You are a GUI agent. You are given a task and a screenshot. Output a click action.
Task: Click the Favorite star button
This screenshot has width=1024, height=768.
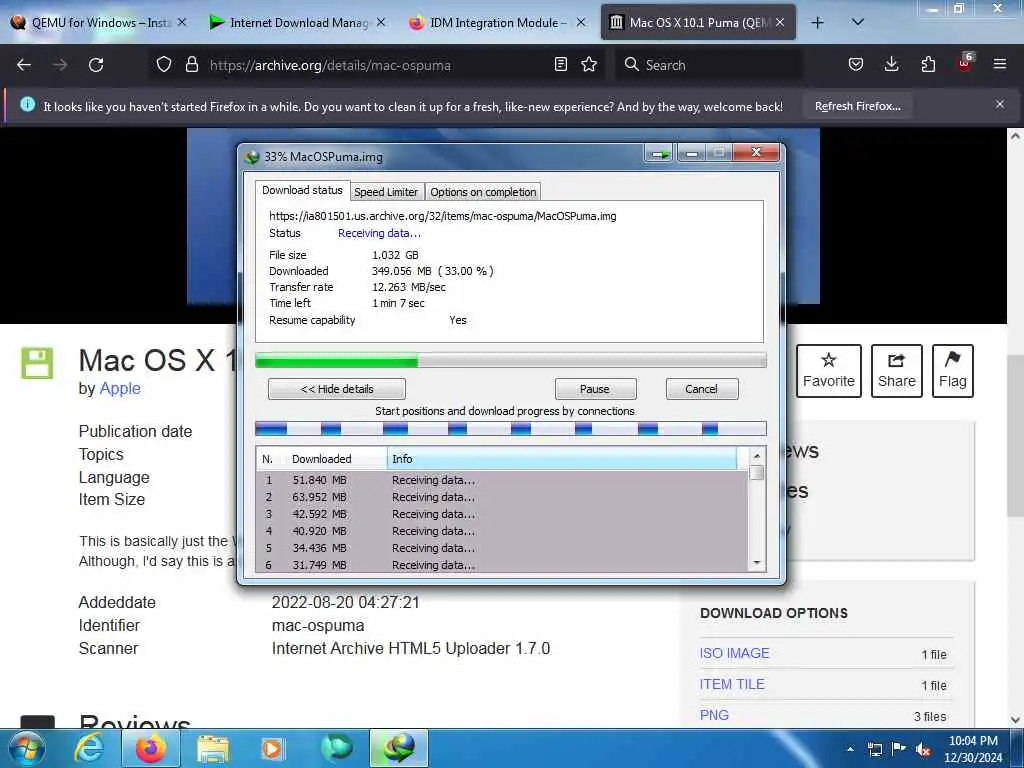pyautogui.click(x=828, y=370)
